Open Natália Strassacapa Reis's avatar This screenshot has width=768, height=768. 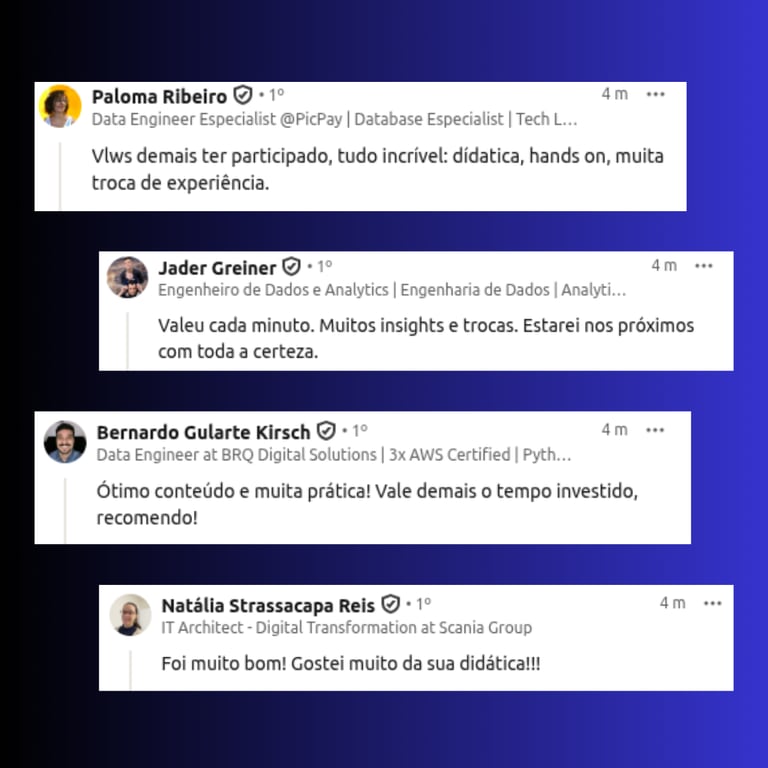130,615
